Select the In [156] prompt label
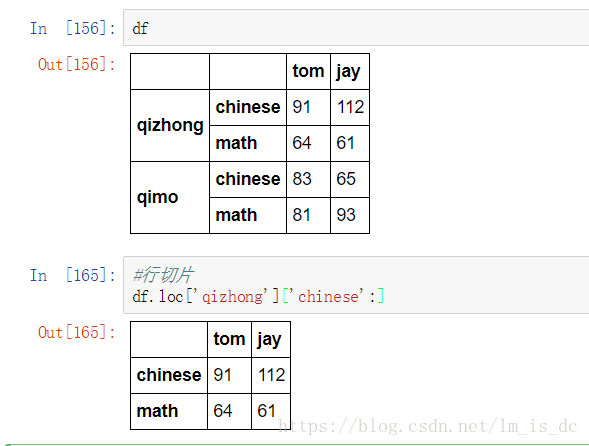589x446 pixels. 73,28
